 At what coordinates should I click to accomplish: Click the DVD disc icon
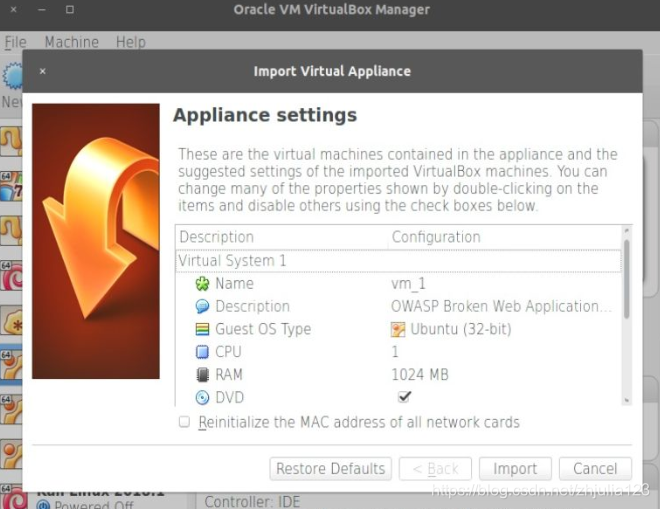click(x=202, y=397)
